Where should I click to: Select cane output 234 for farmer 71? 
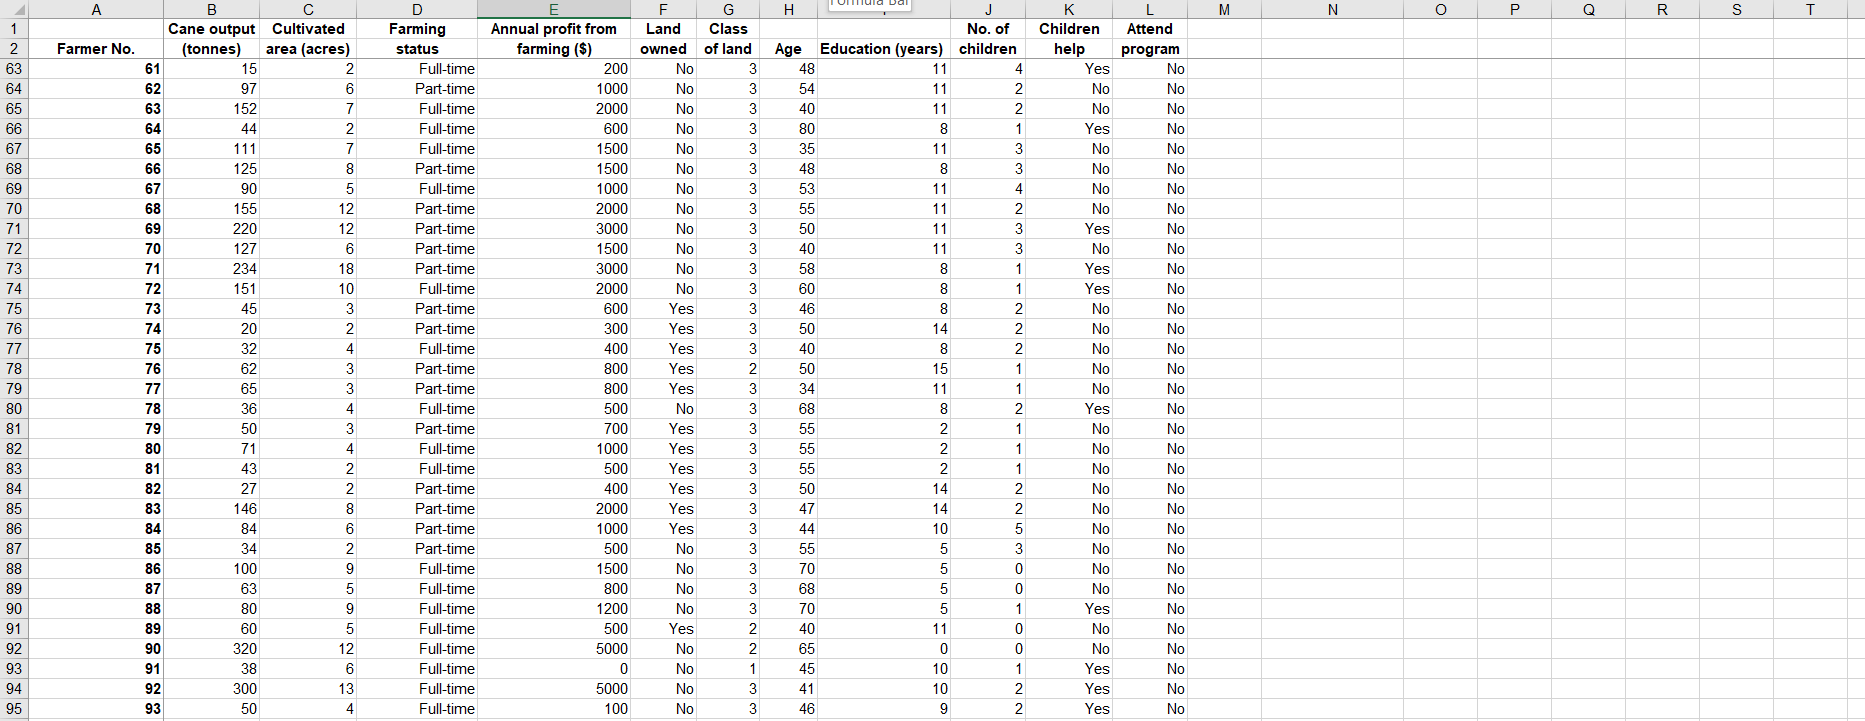211,269
